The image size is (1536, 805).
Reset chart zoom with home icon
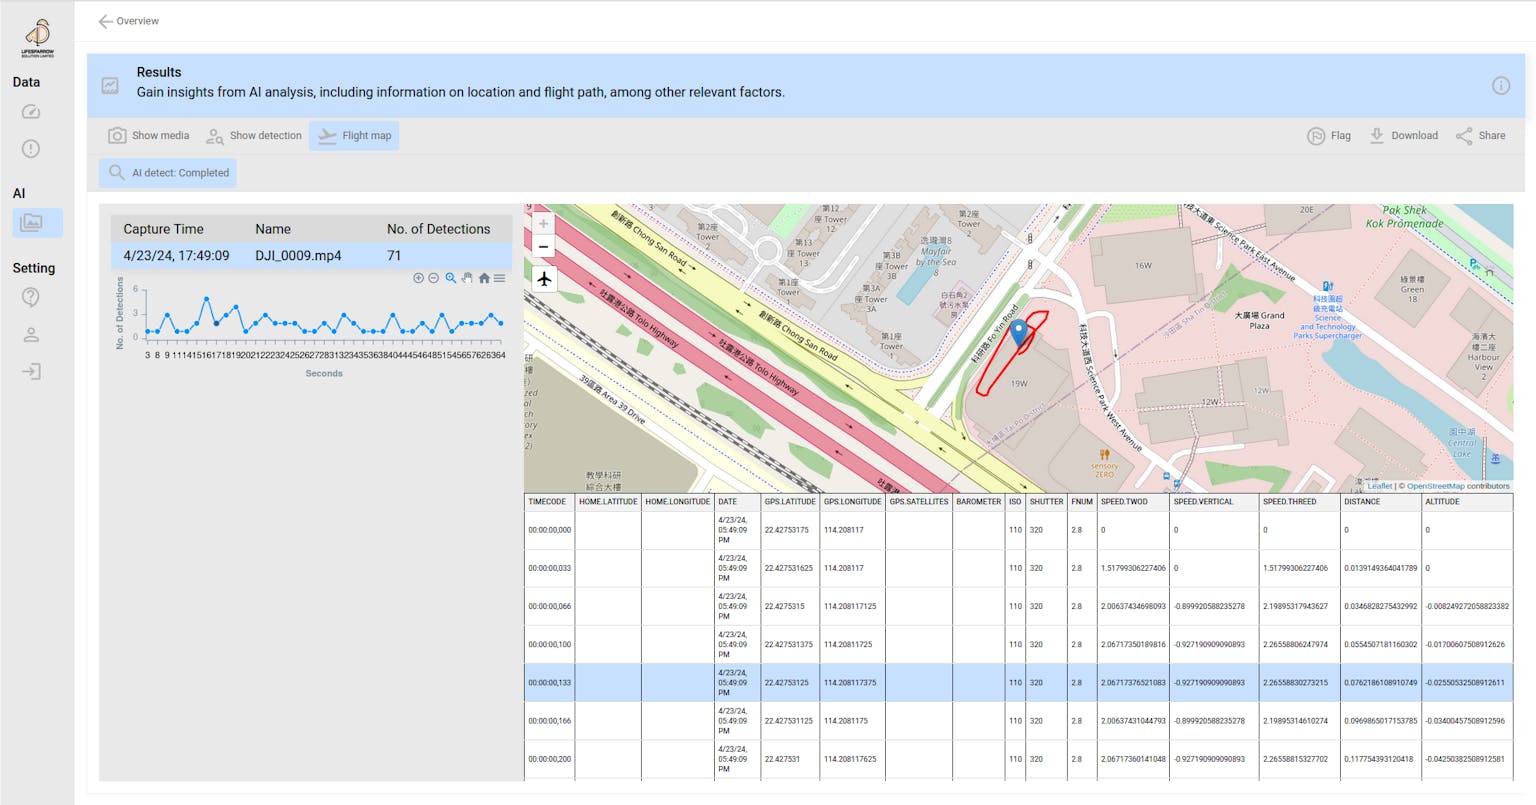click(x=484, y=278)
